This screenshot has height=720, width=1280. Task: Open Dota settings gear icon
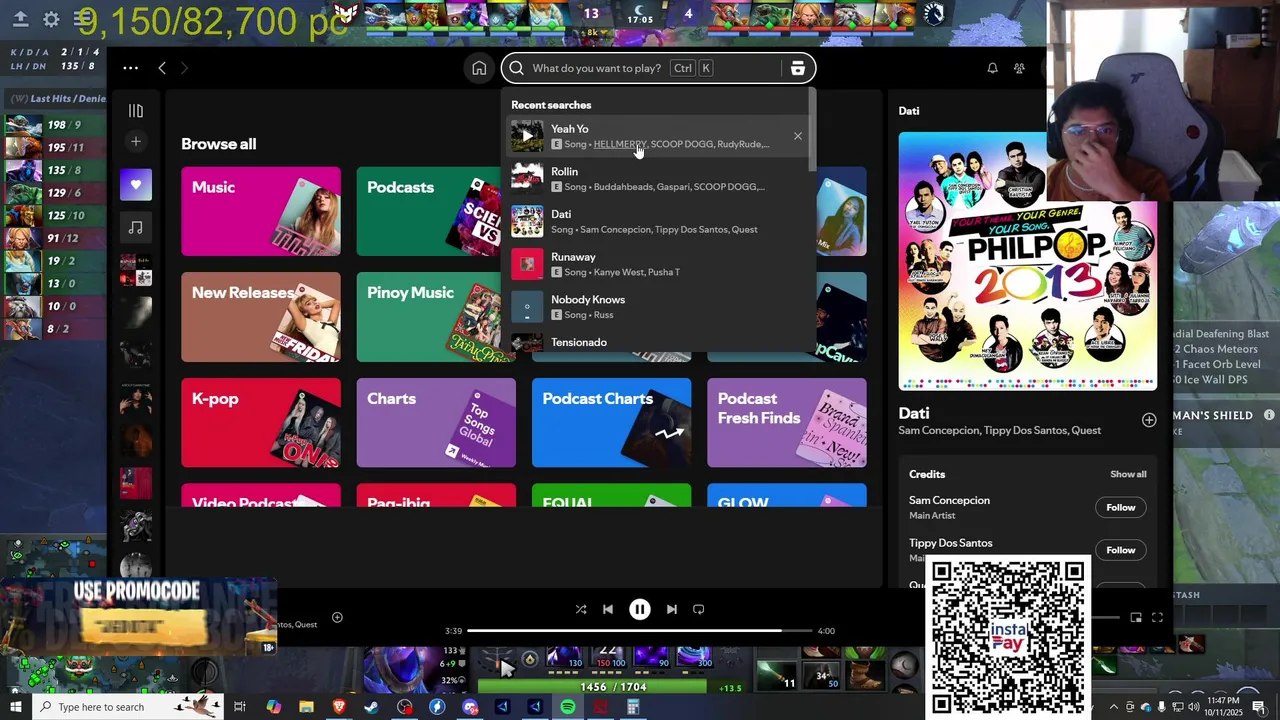[x=51, y=18]
